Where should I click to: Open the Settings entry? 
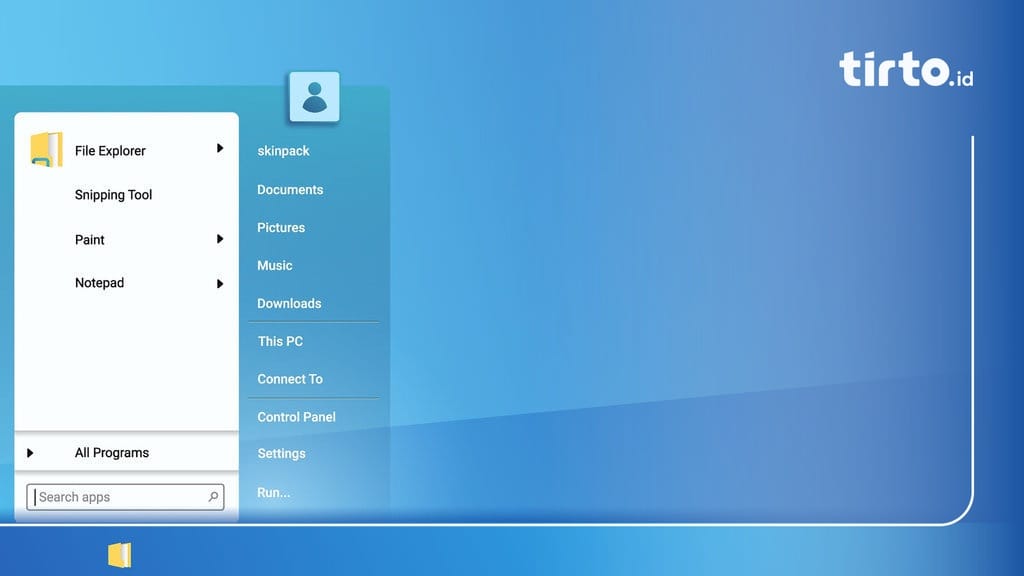click(281, 453)
